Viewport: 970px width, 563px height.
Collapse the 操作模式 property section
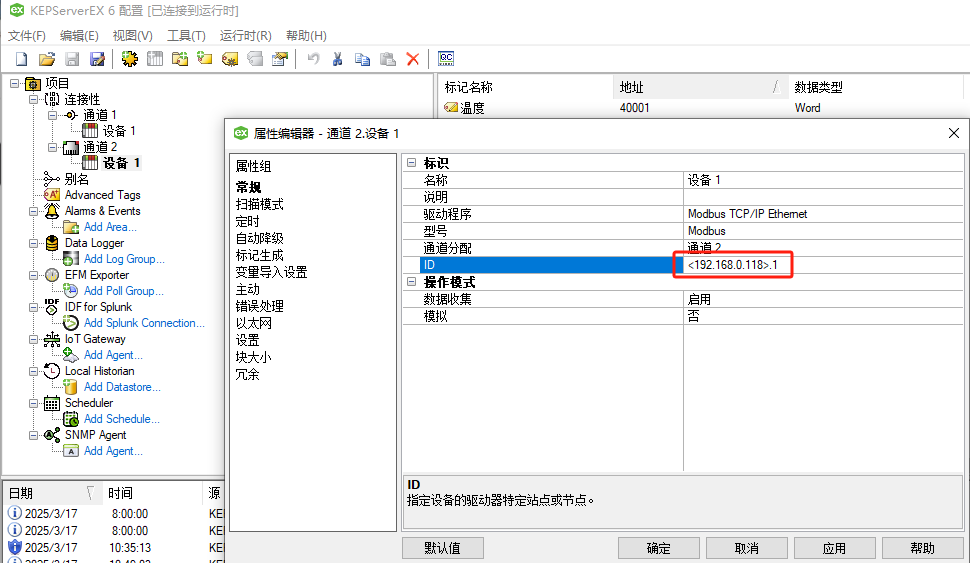point(411,282)
